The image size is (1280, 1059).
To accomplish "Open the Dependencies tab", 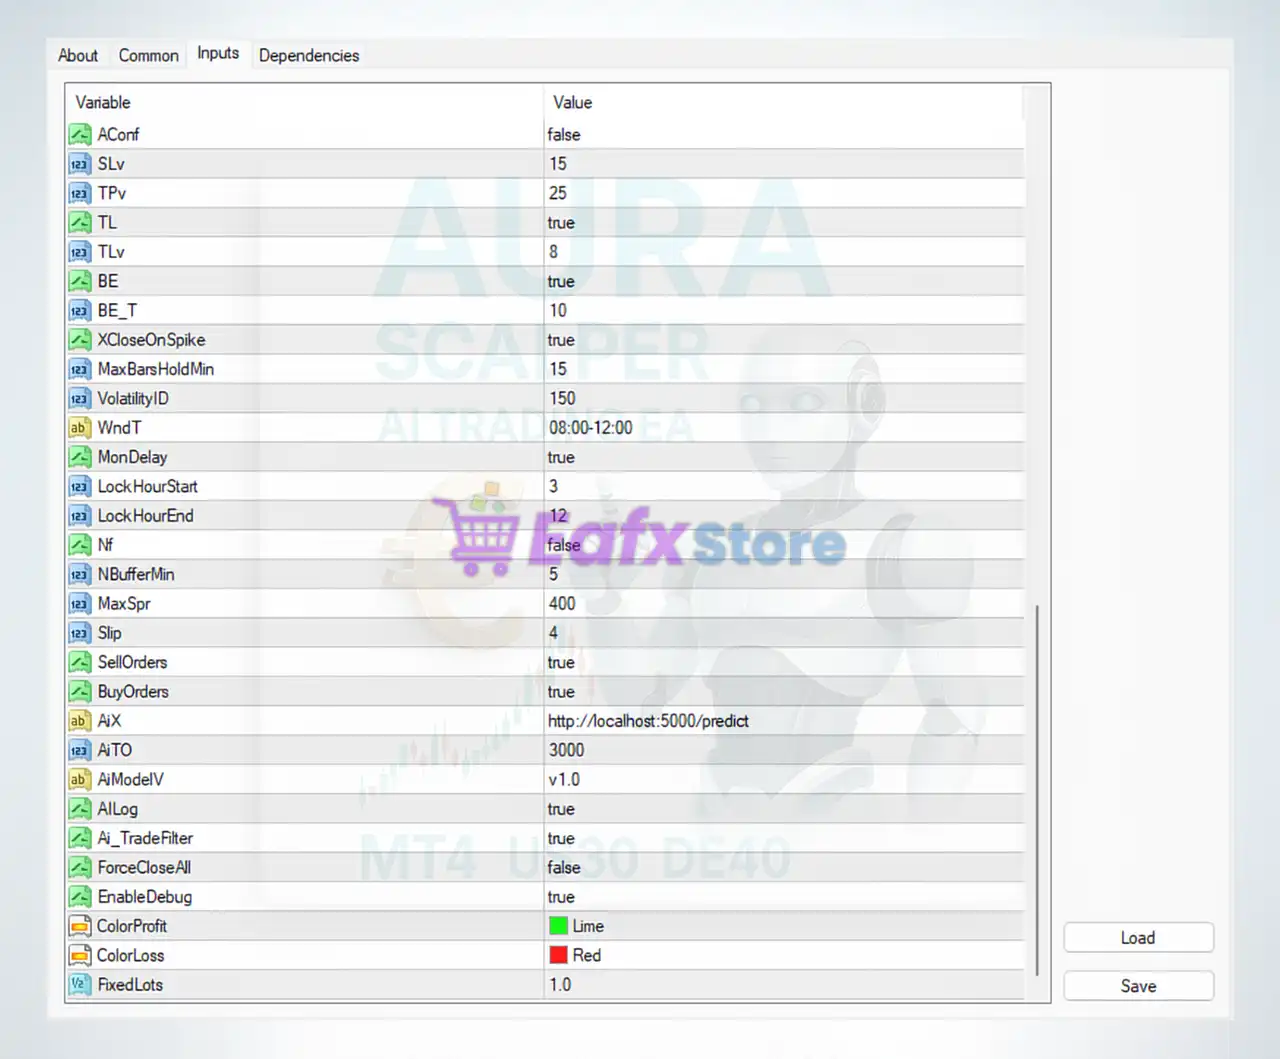I will coord(309,55).
